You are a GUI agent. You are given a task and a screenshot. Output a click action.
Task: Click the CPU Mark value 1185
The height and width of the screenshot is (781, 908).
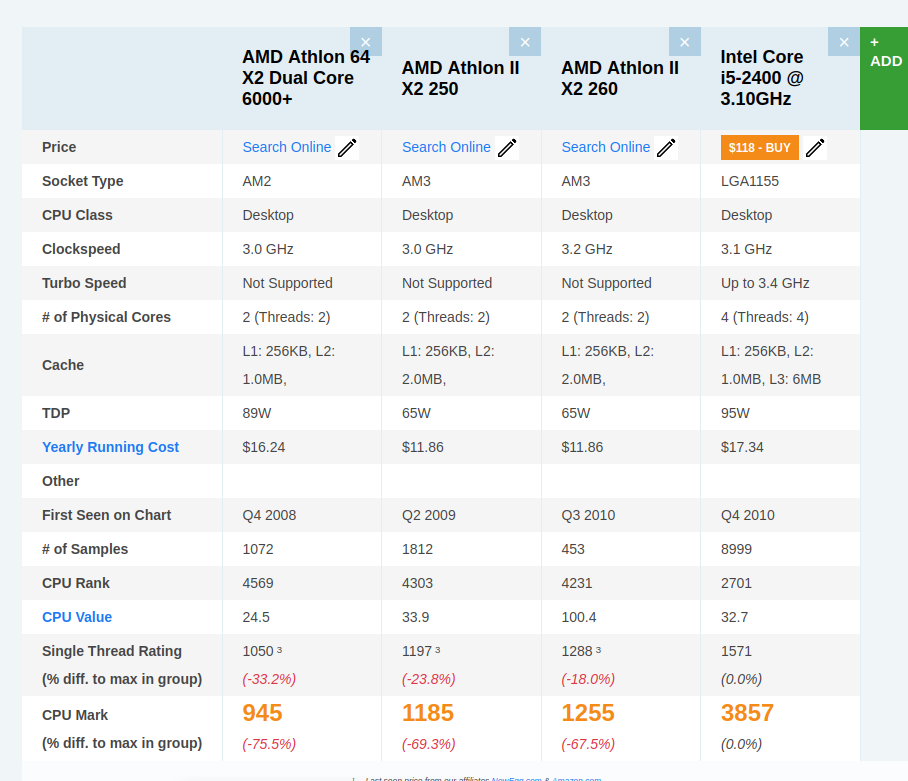tap(428, 713)
